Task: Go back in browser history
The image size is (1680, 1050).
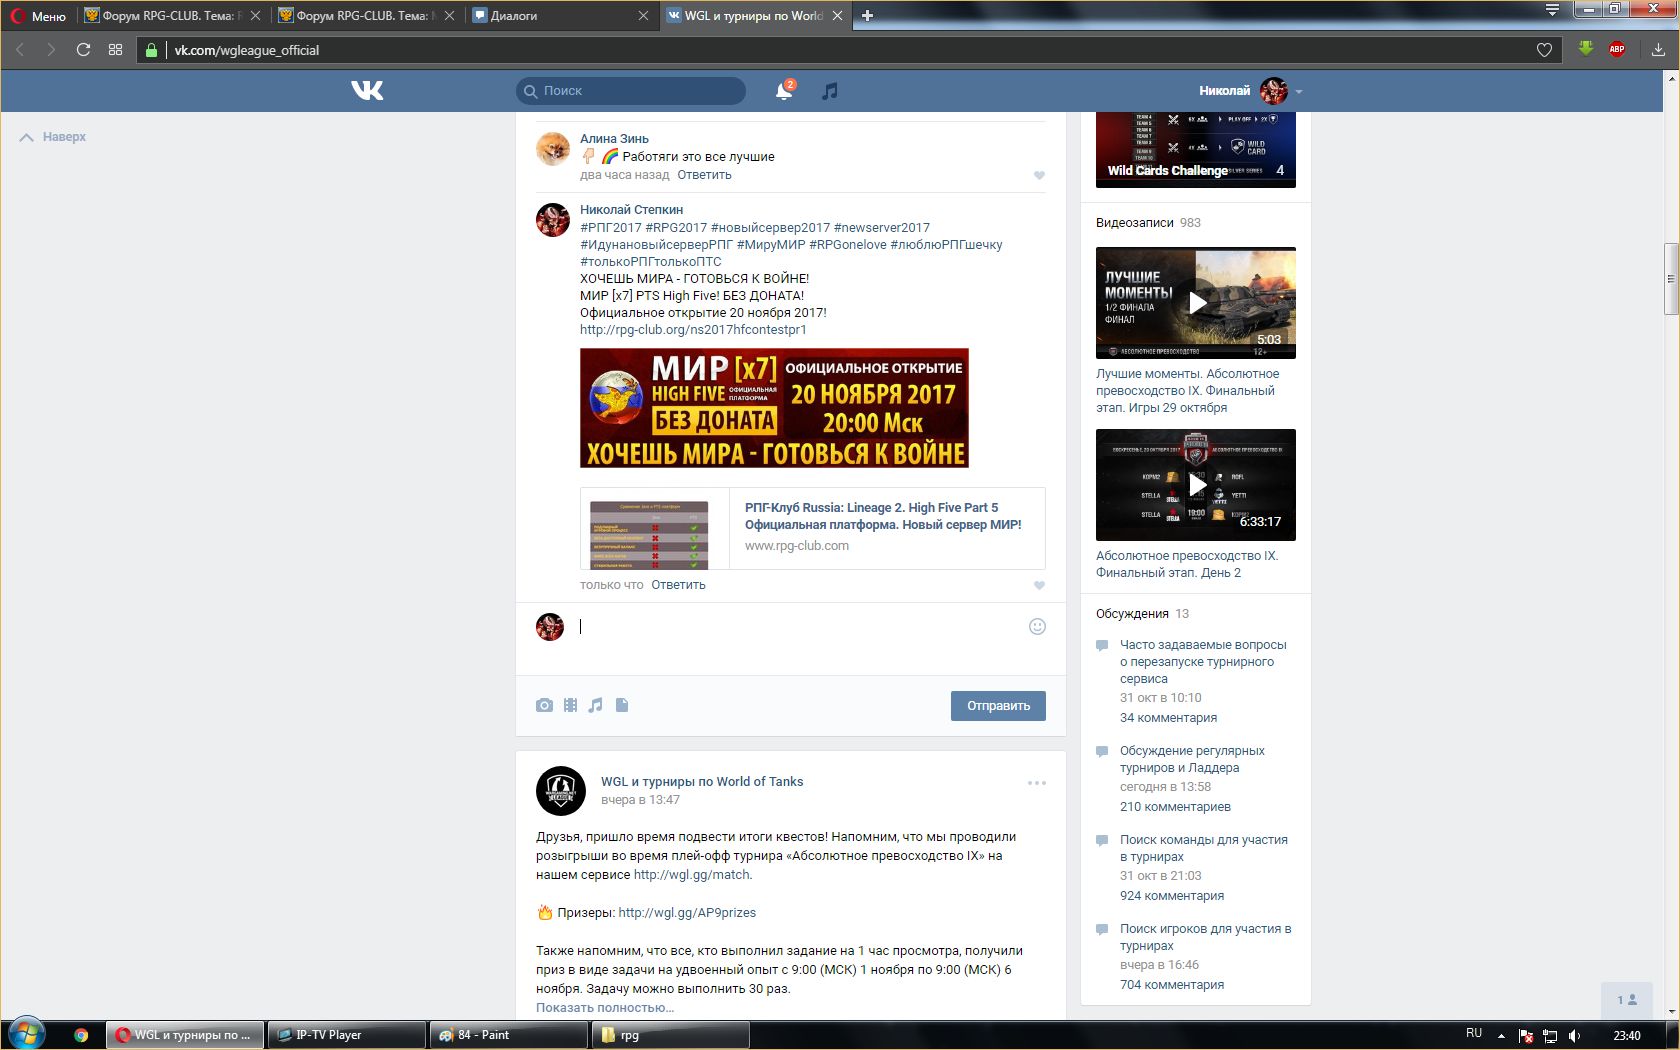Action: pos(19,49)
